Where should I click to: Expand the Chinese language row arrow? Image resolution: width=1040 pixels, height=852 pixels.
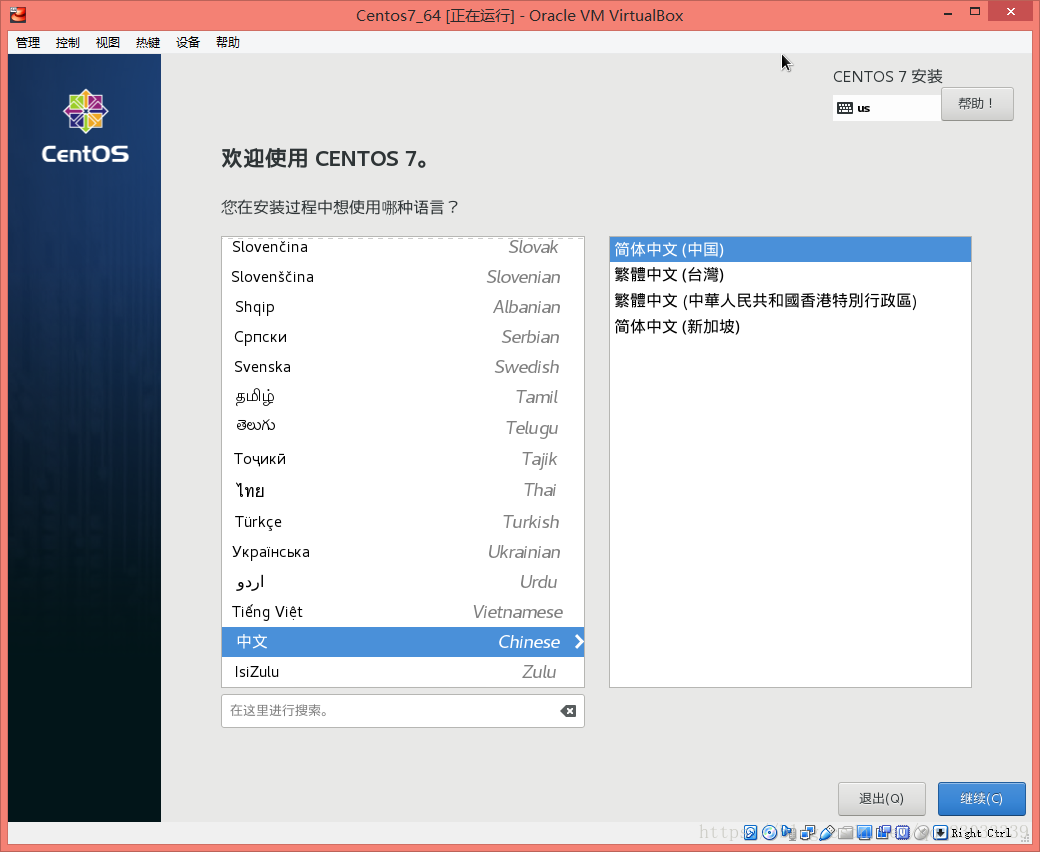tap(578, 641)
